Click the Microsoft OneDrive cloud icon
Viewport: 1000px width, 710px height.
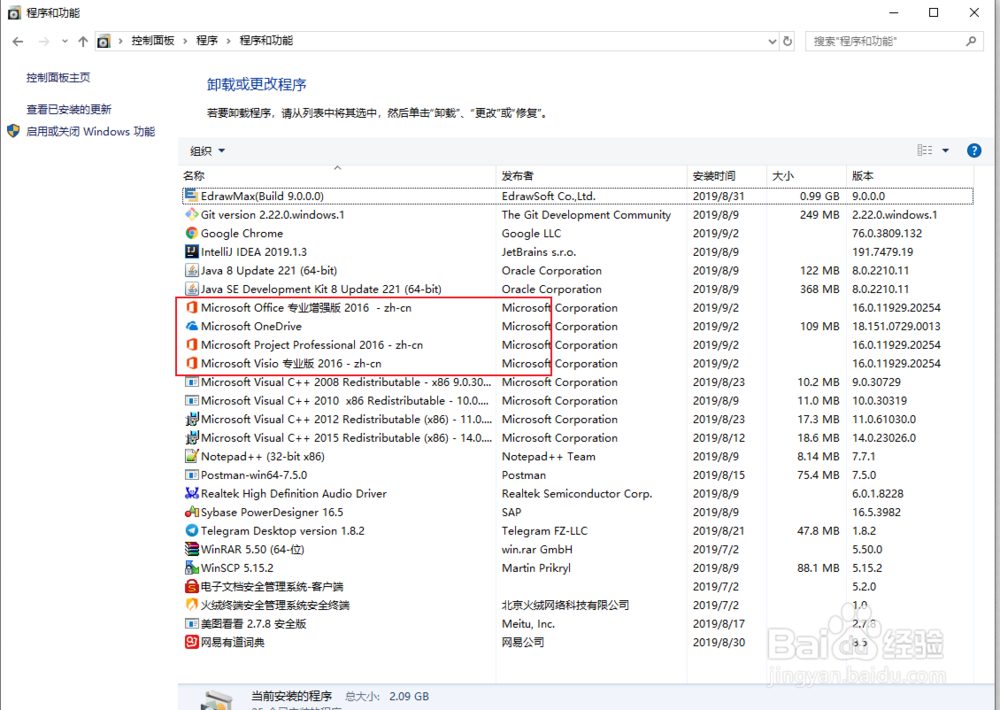191,326
